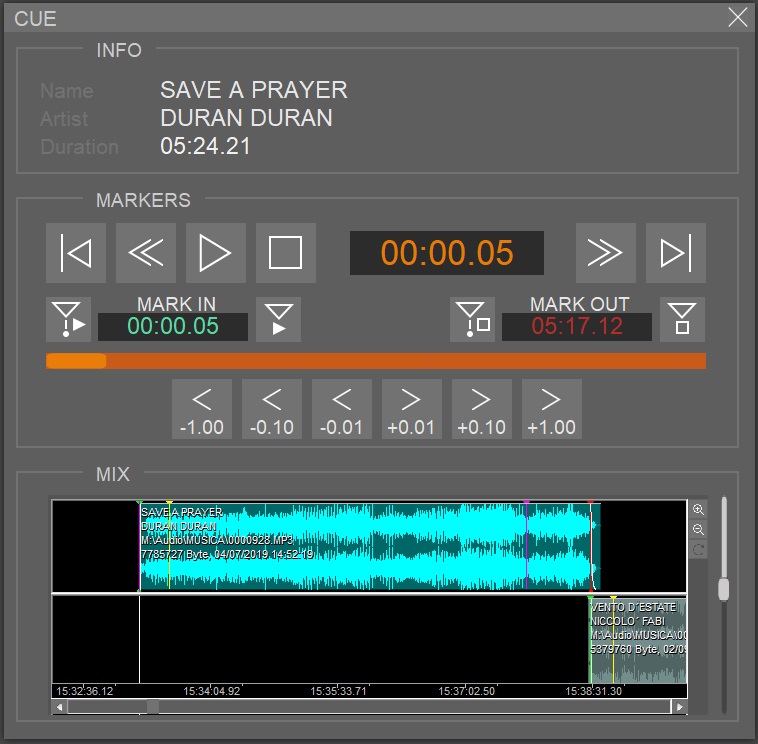The height and width of the screenshot is (744, 758).
Task: Play the cued track
Action: pyautogui.click(x=216, y=253)
